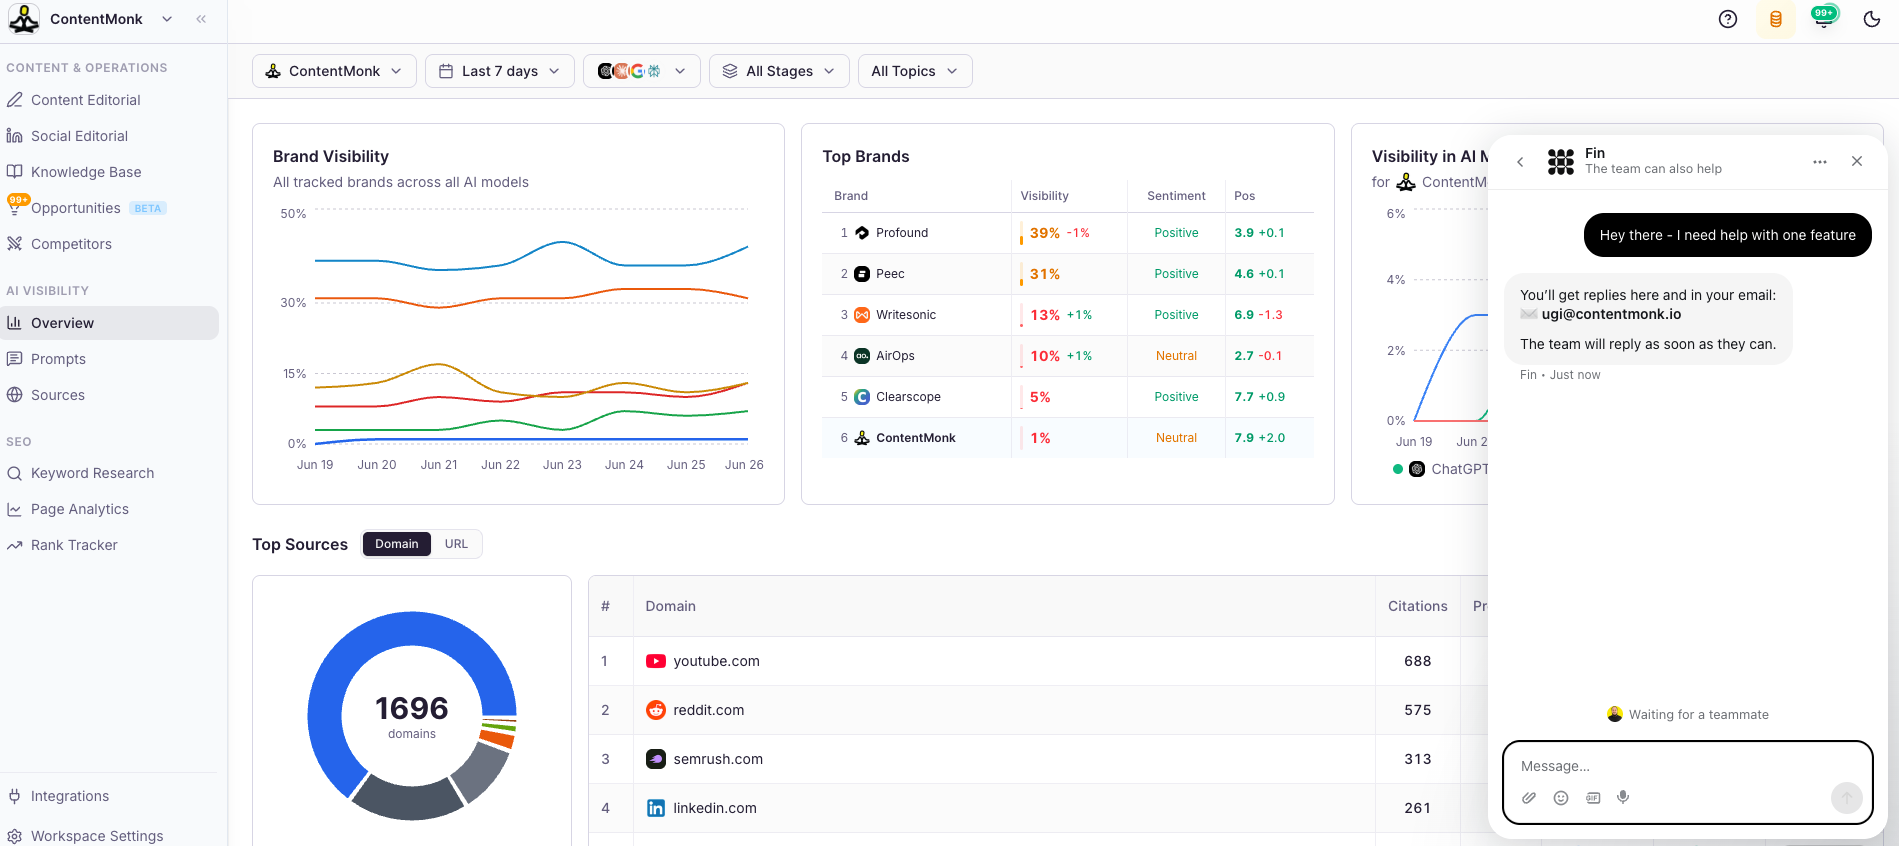The image size is (1899, 846).
Task: Open the Last 7 days date dropdown
Action: 500,71
